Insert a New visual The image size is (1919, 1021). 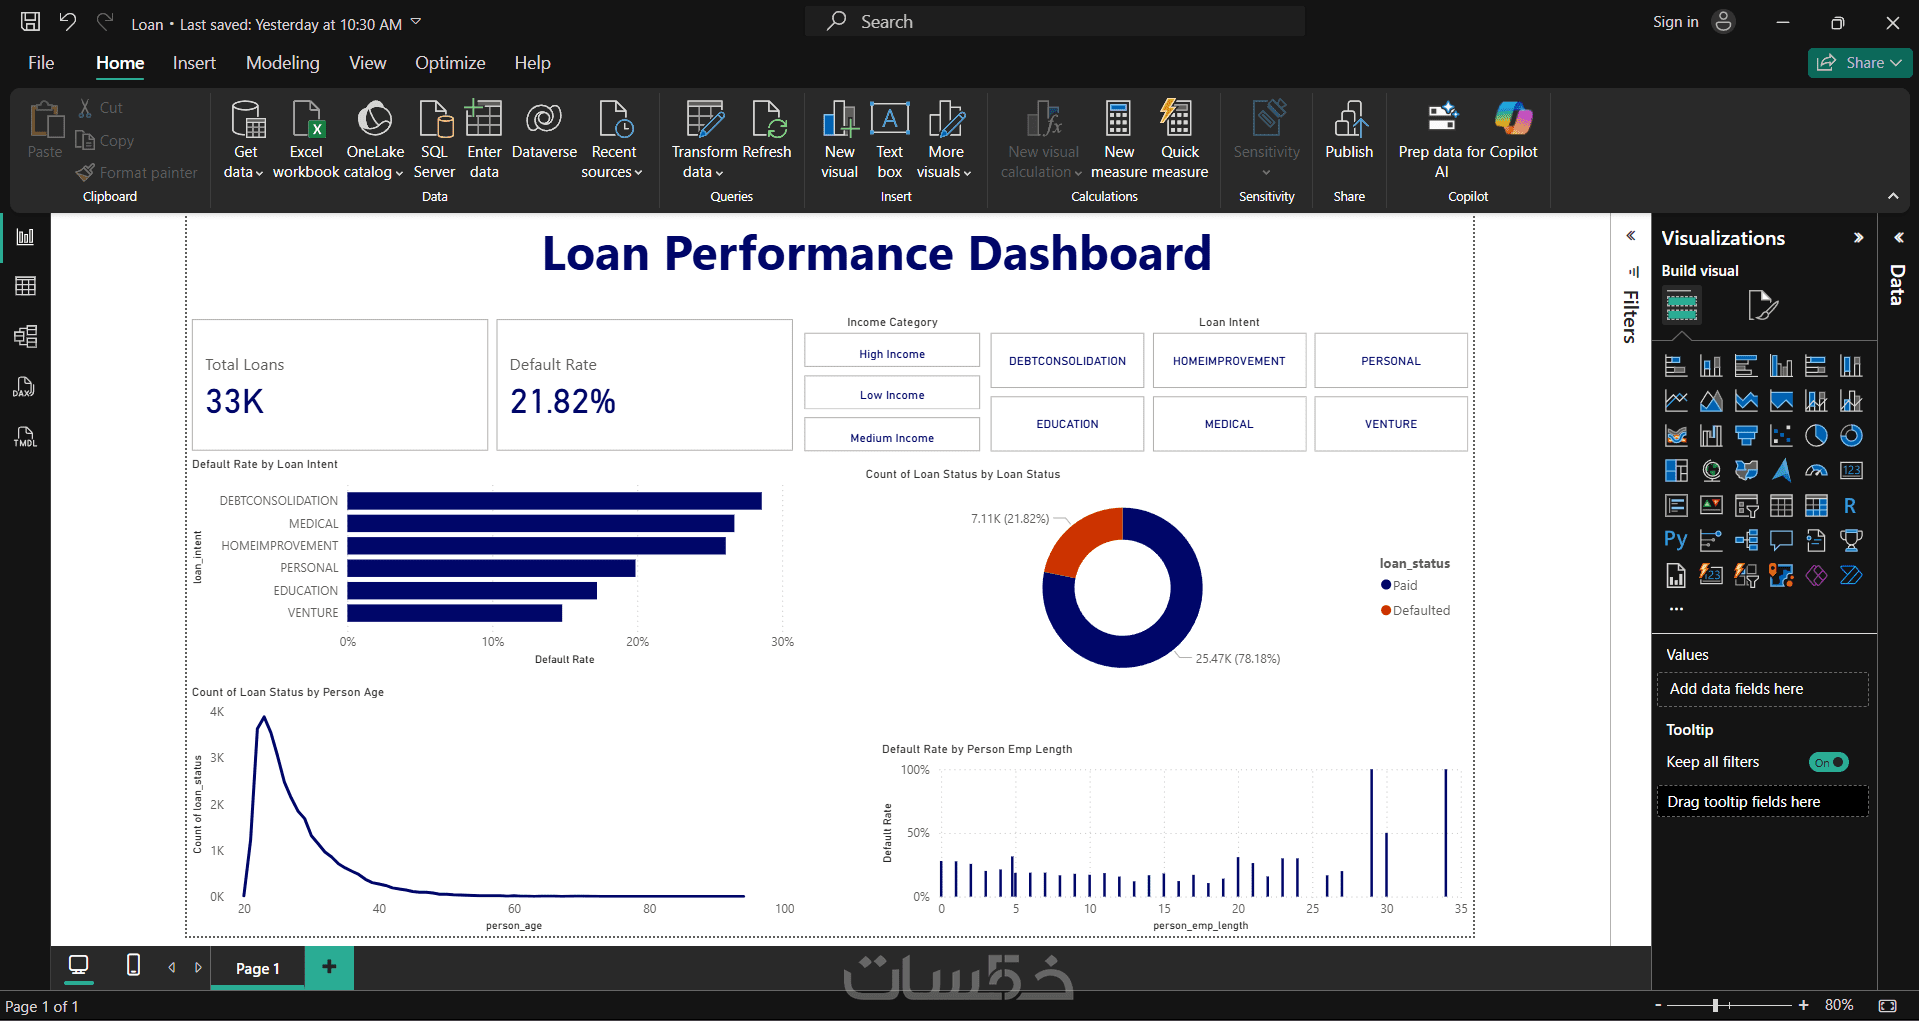[840, 140]
